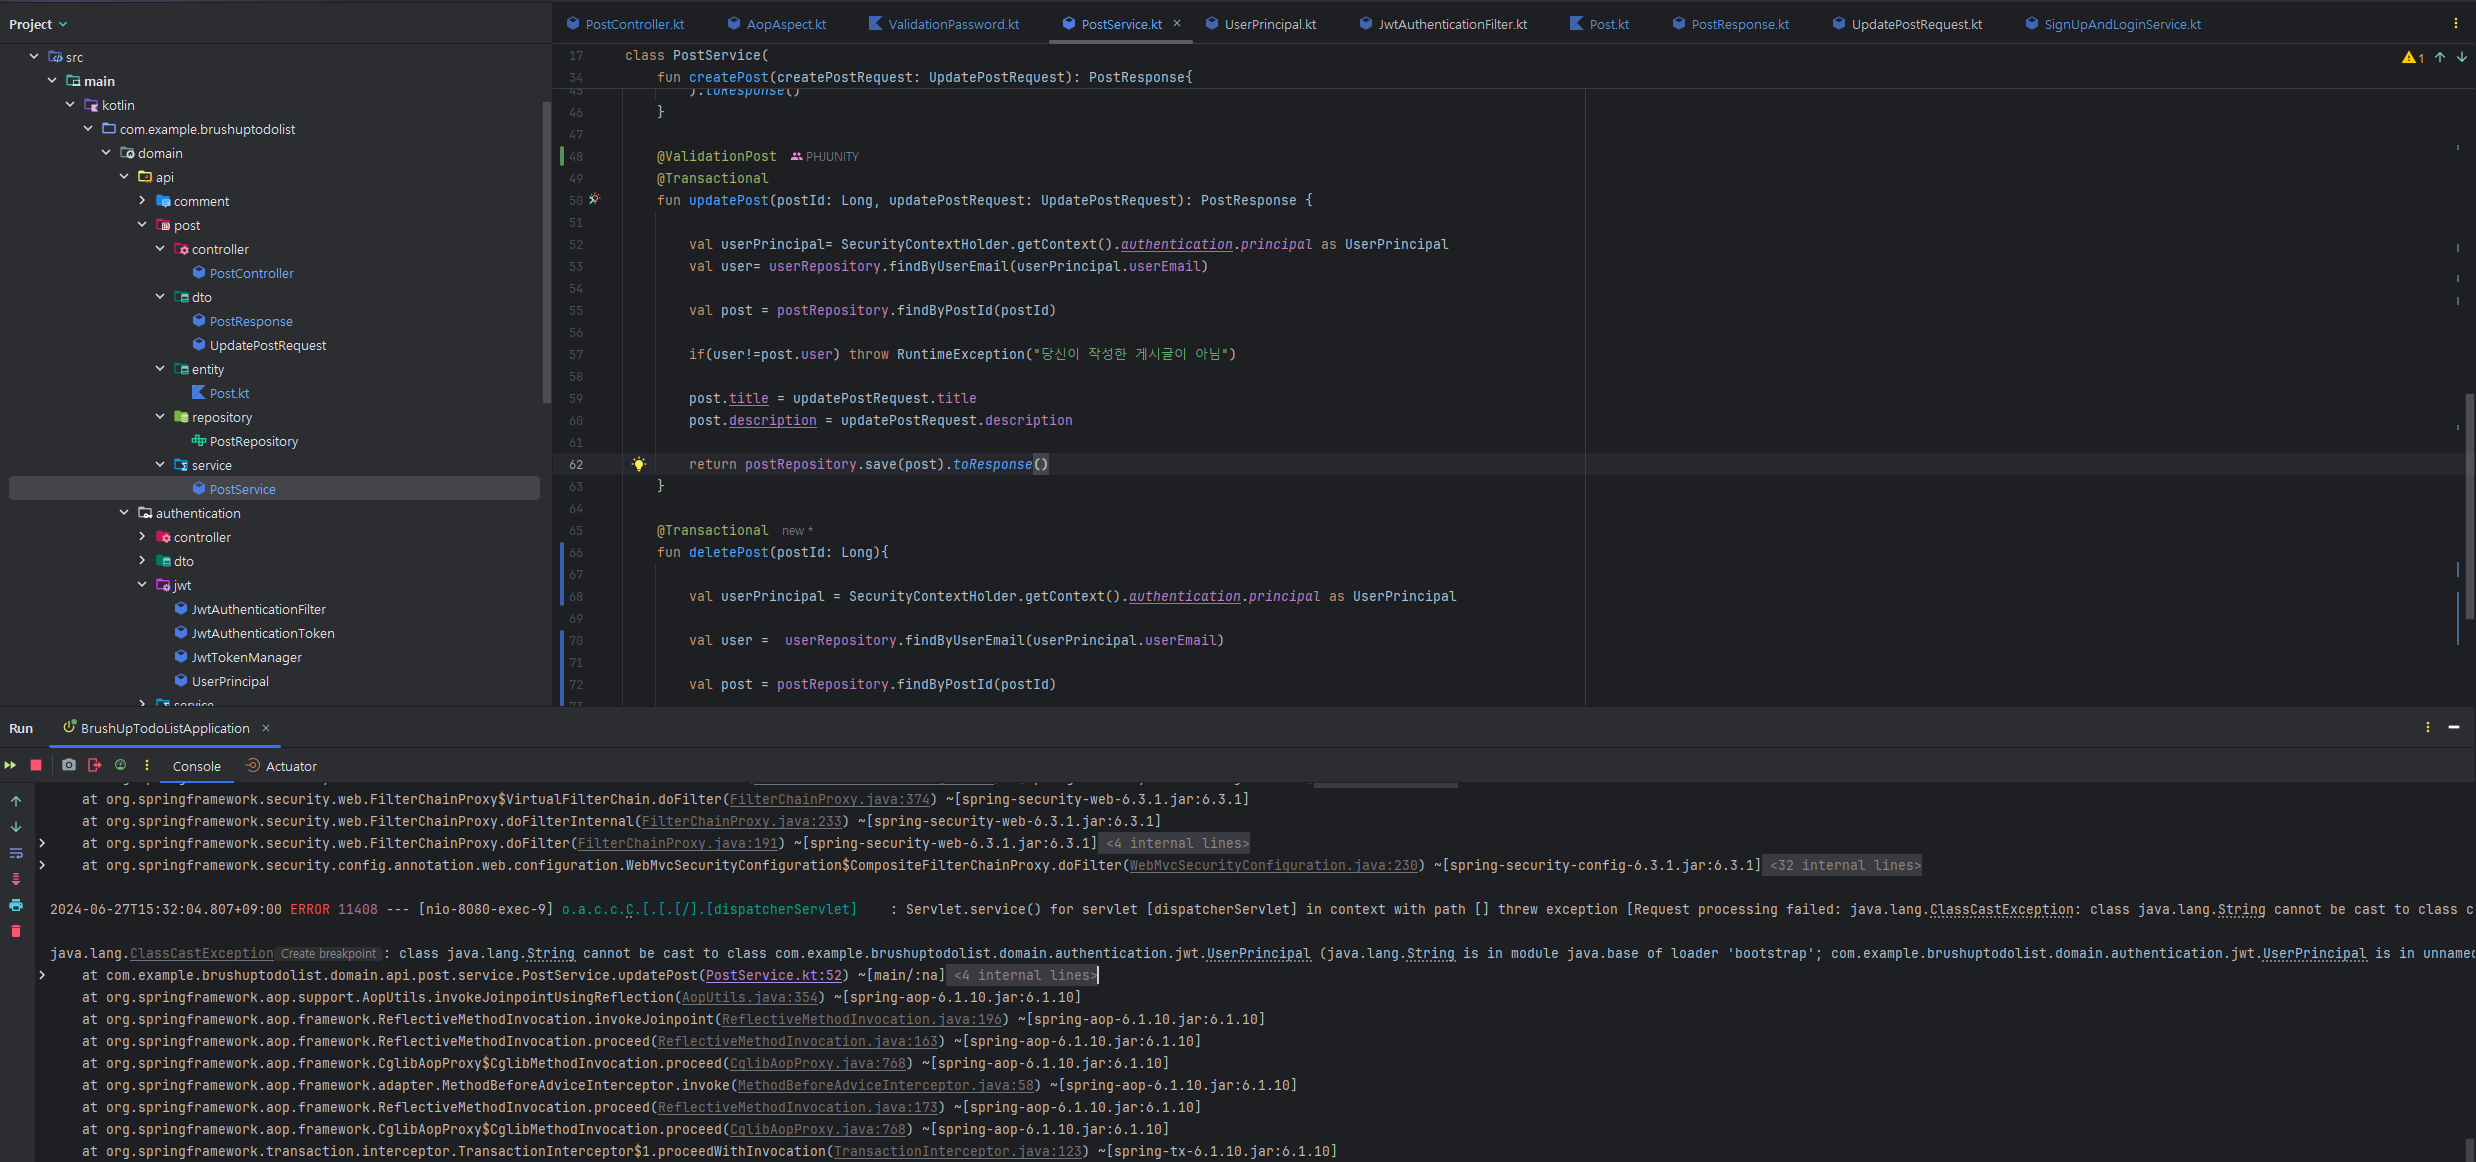Expand the comment folder in tree
2476x1162 pixels.
pyautogui.click(x=142, y=201)
